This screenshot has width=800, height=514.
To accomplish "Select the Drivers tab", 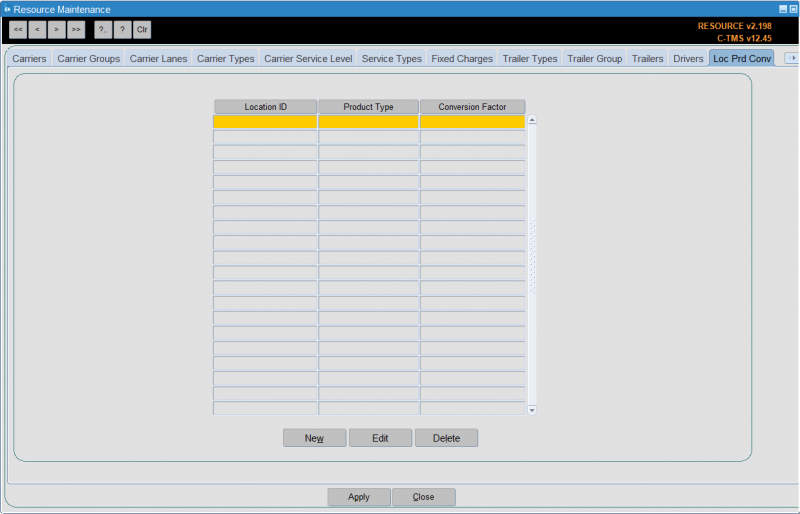I will tap(688, 58).
